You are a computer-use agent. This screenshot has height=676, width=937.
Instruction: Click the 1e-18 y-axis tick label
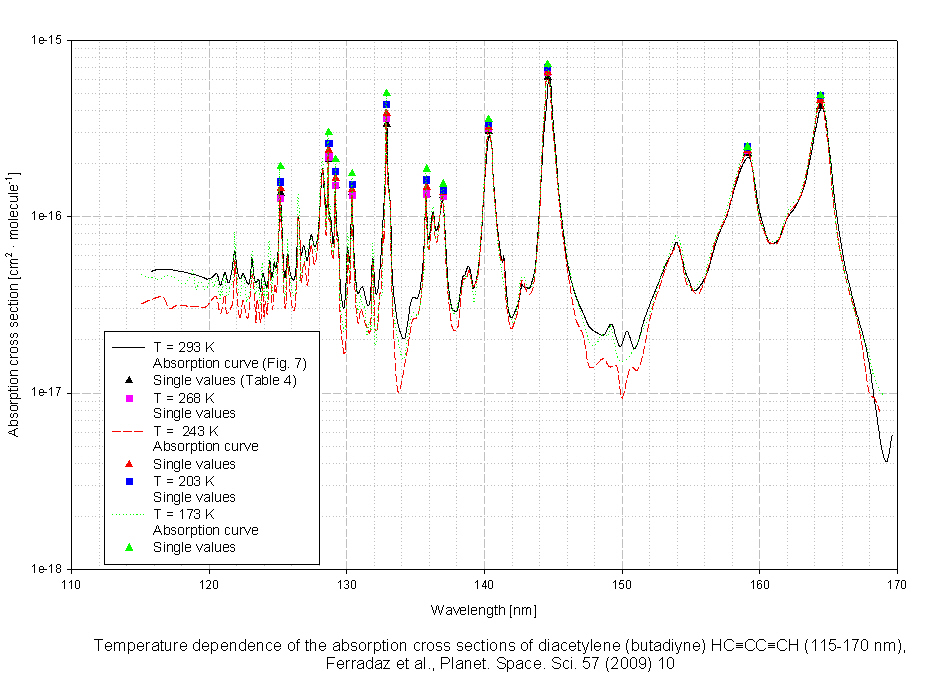(x=46, y=569)
